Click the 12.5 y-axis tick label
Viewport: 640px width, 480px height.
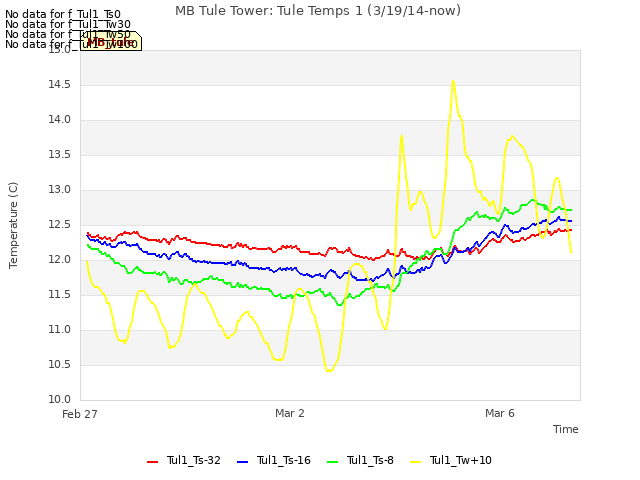tap(60, 225)
